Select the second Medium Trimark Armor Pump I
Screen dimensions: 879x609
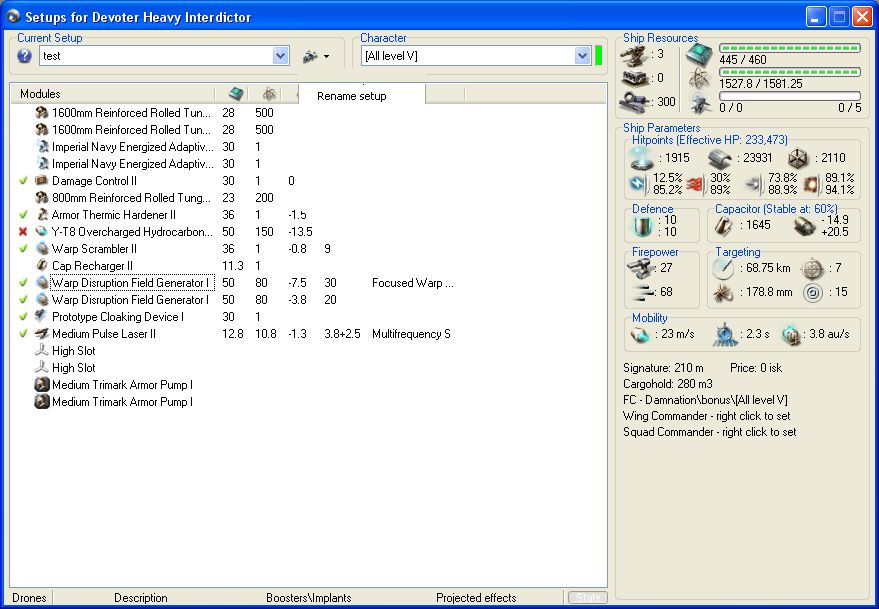point(122,402)
